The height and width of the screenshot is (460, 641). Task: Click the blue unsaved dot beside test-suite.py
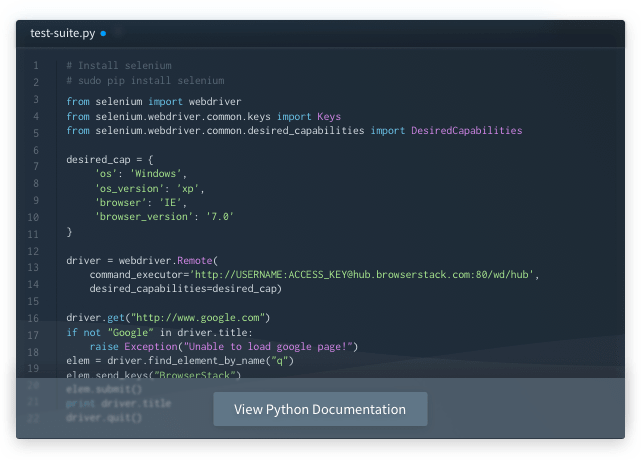click(103, 33)
